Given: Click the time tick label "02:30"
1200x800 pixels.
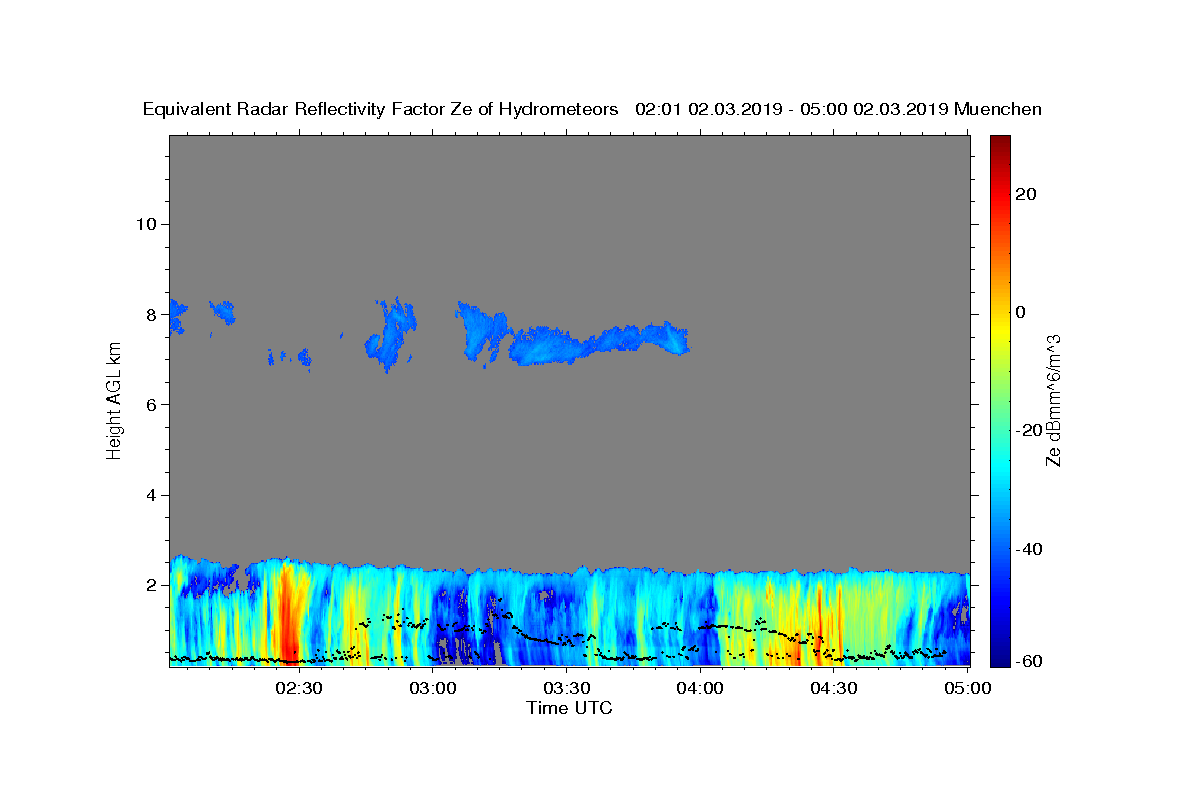Looking at the screenshot, I should (x=298, y=688).
